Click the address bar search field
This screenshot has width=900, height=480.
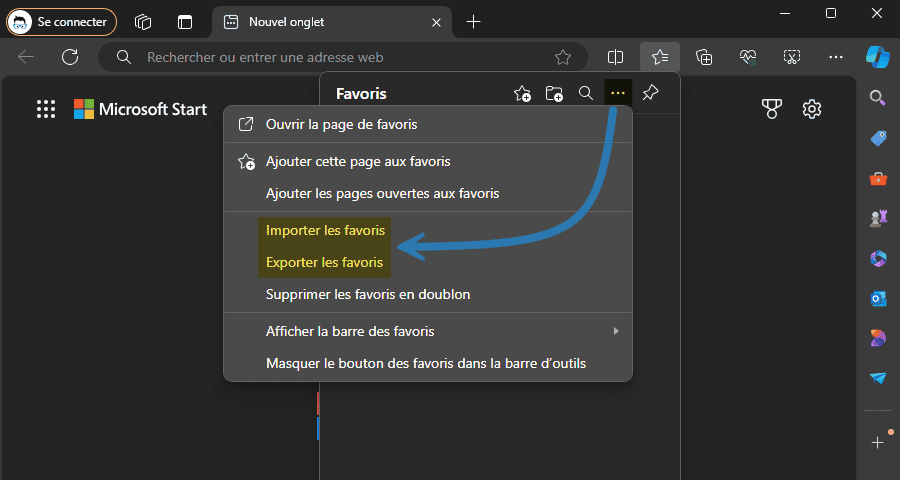tap(343, 57)
